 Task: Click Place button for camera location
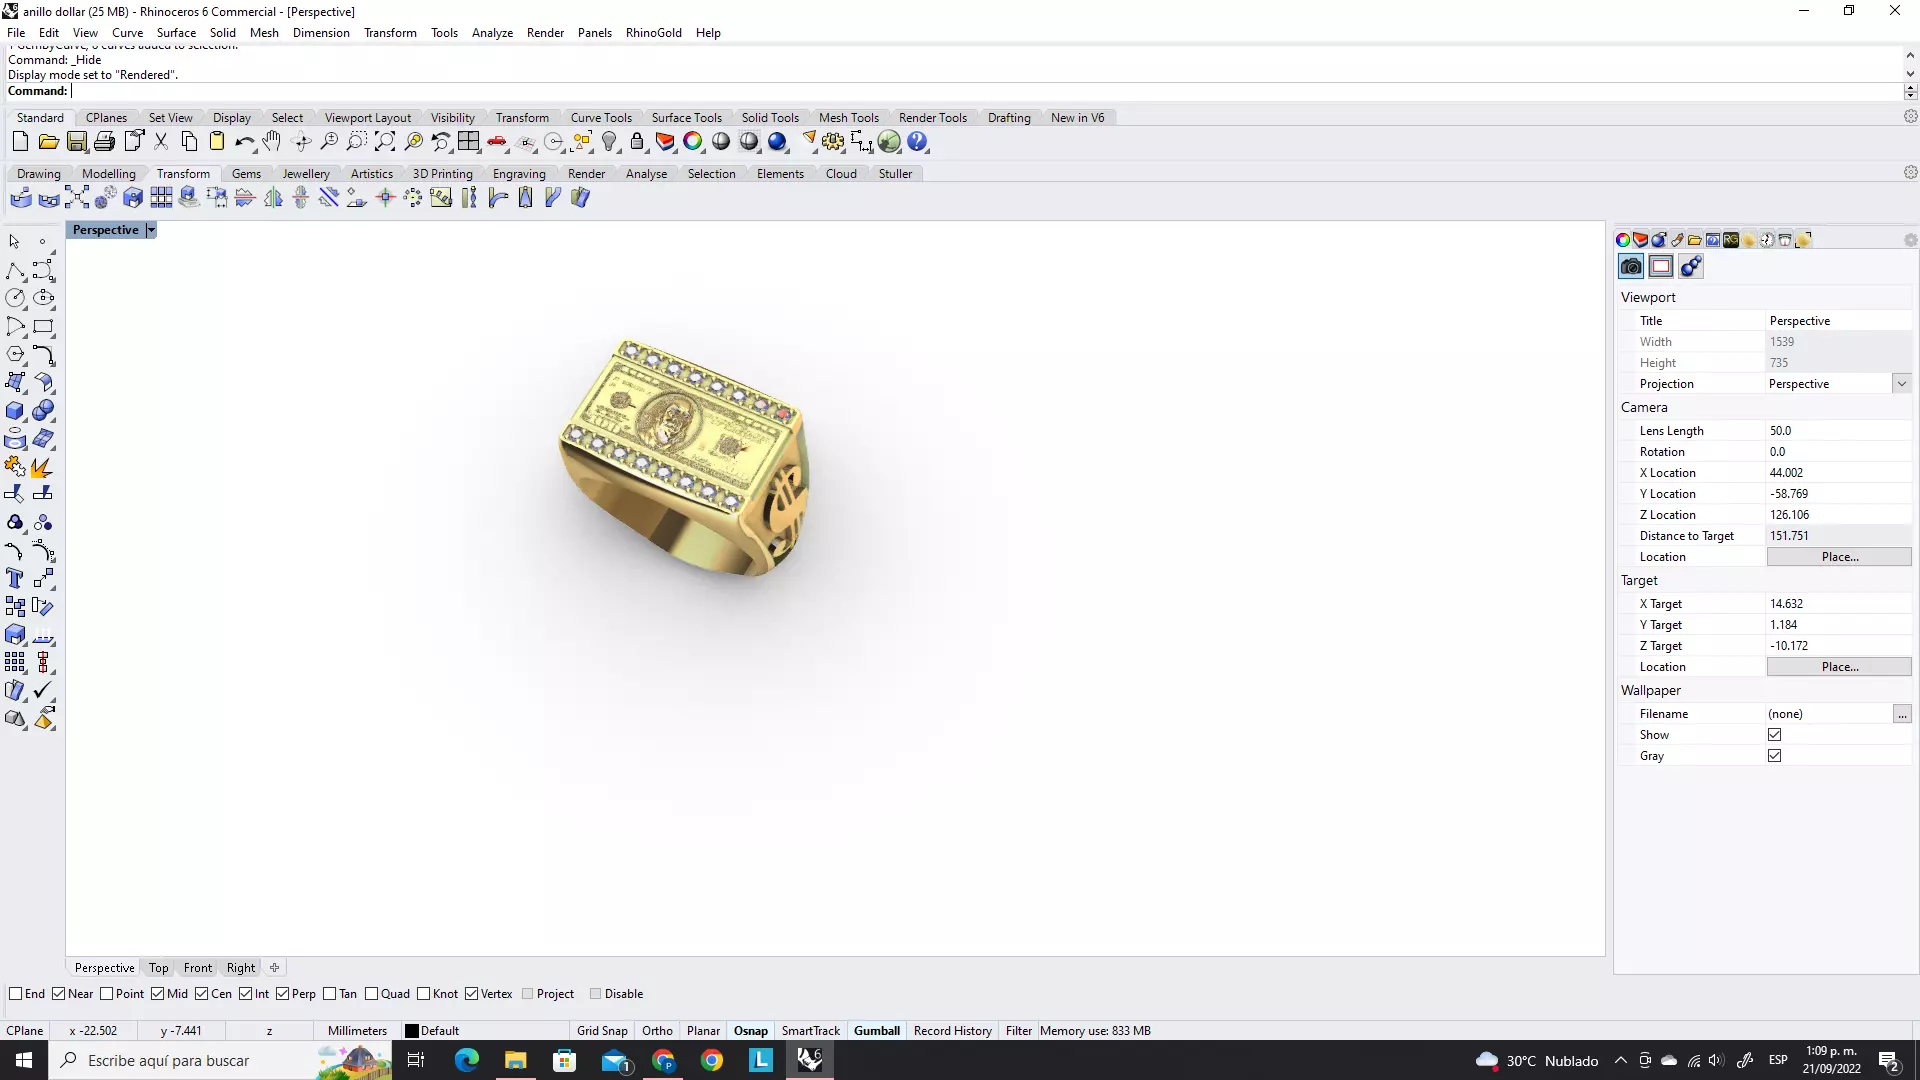click(x=1839, y=557)
